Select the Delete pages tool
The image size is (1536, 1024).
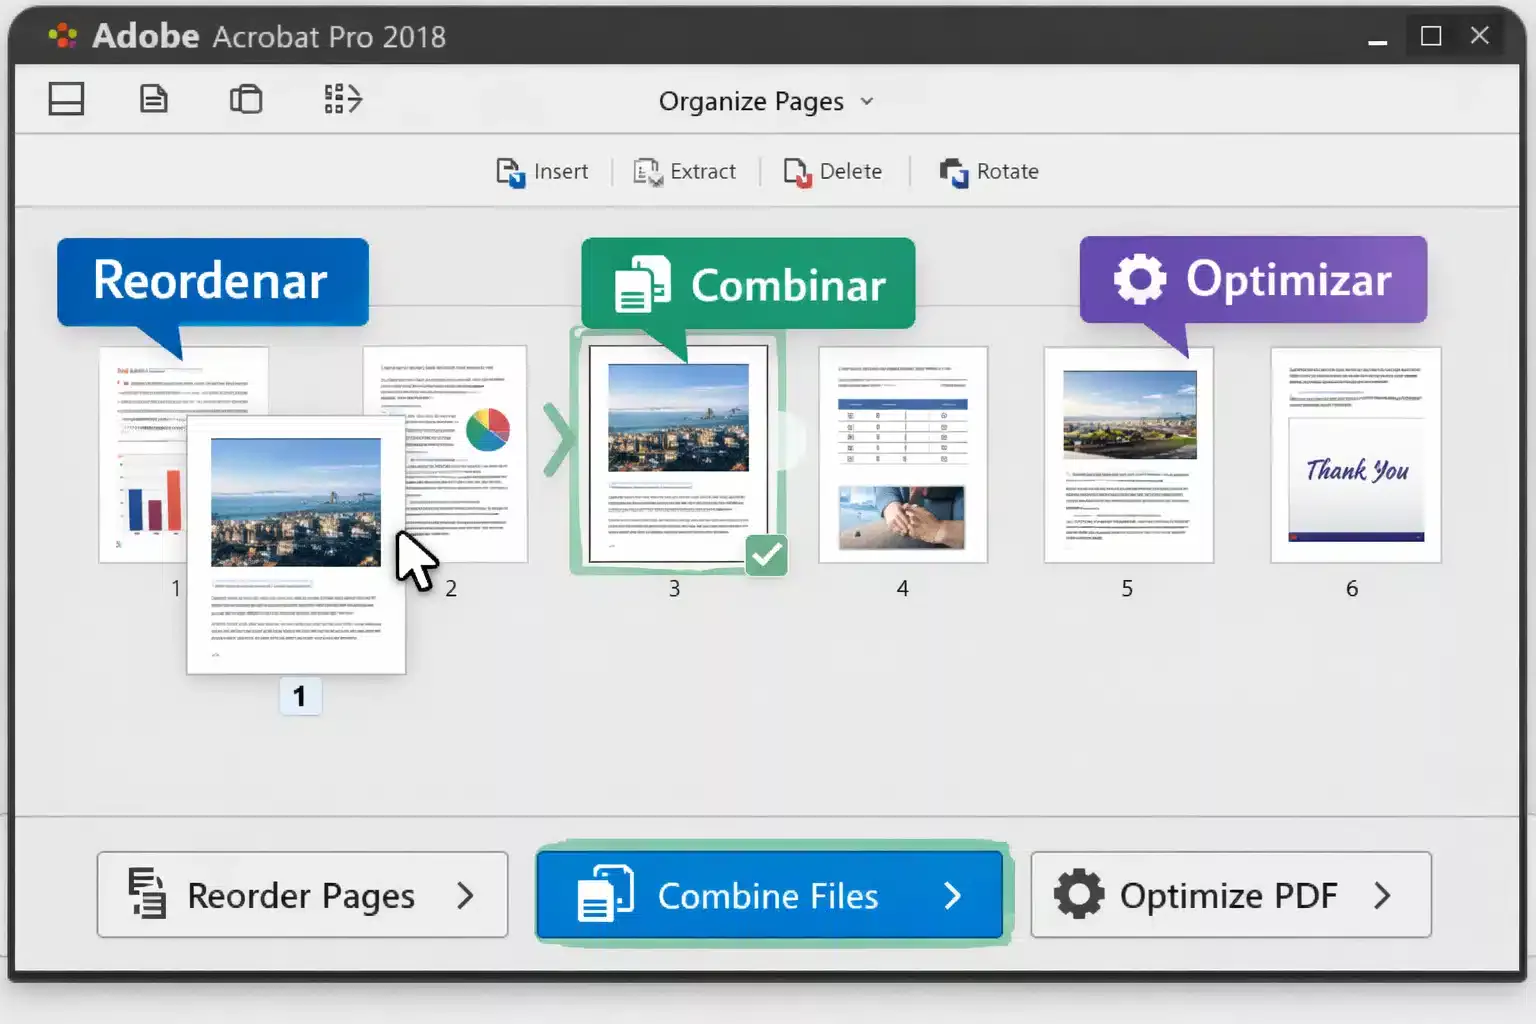tap(833, 171)
